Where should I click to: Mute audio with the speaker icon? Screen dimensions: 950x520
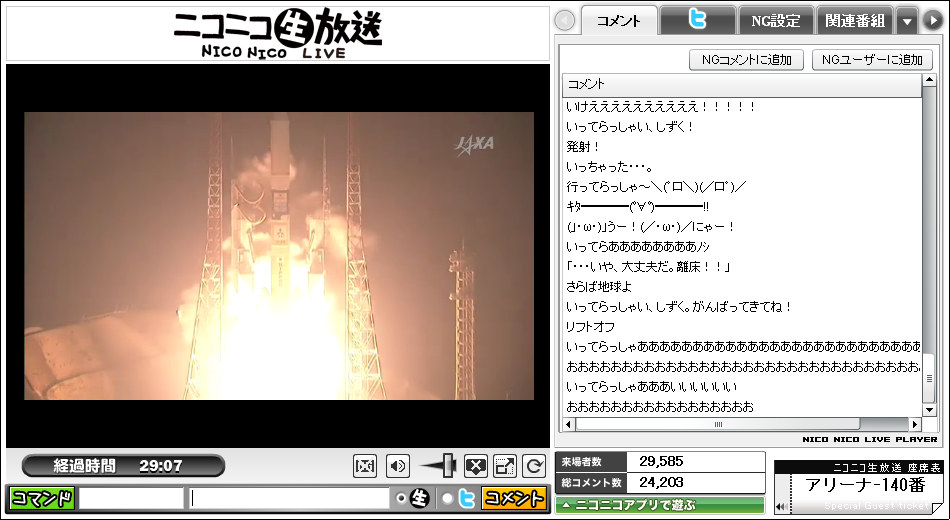[397, 466]
